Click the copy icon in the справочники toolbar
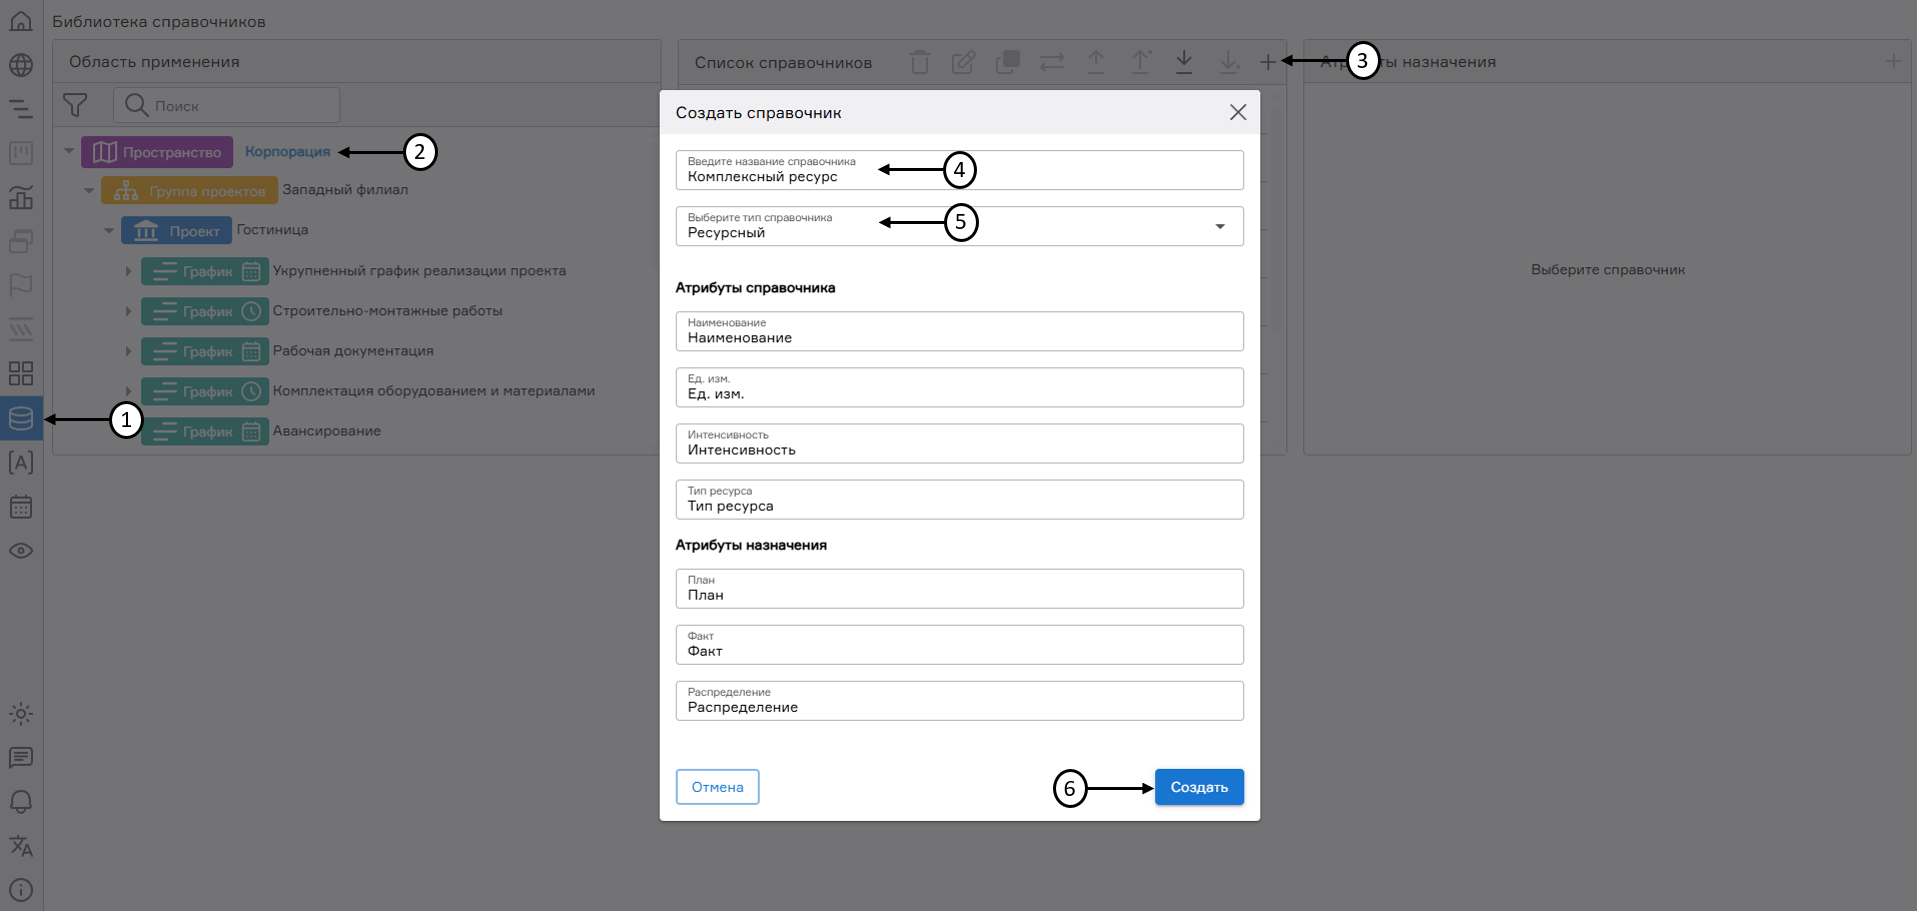Image resolution: width=1917 pixels, height=912 pixels. 1008,62
